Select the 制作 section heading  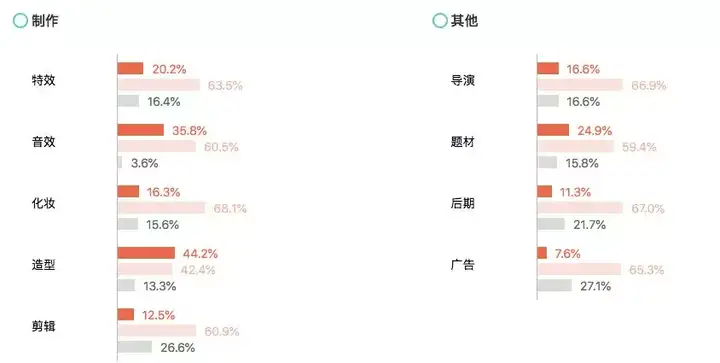pos(45,21)
